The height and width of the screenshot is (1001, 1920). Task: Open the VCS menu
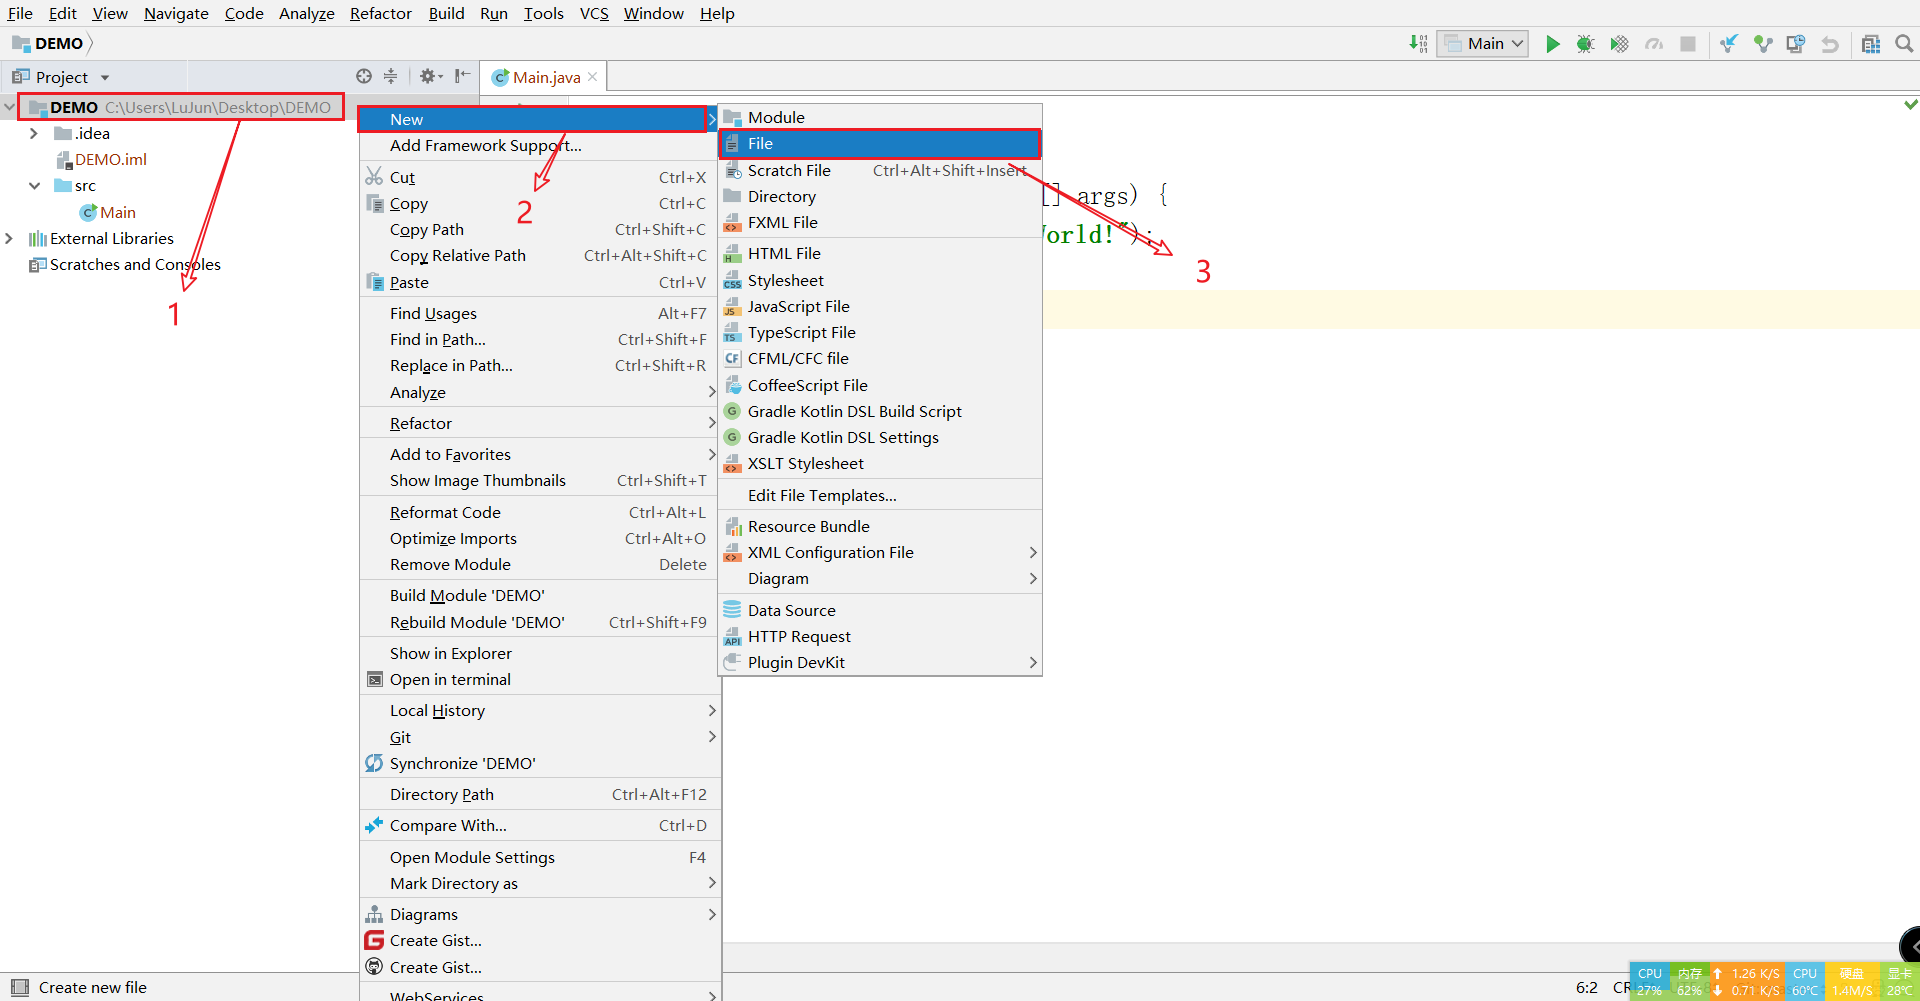594,13
